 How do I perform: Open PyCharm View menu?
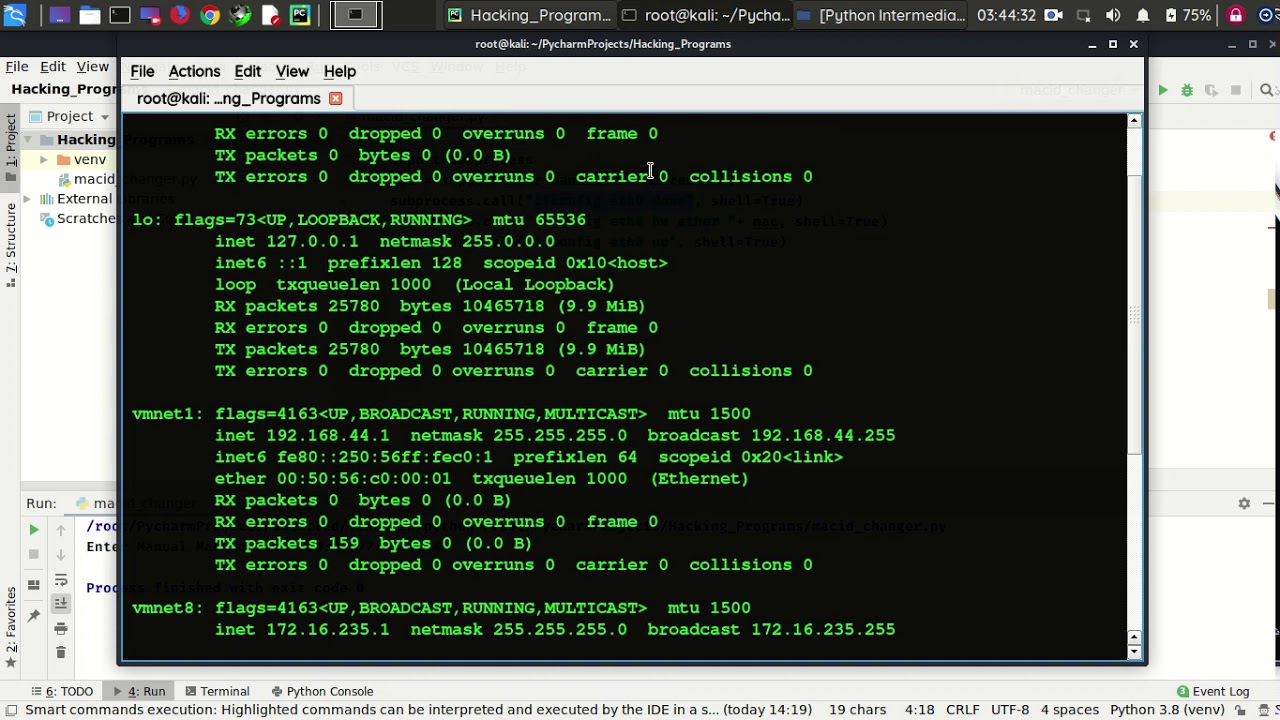[x=93, y=66]
